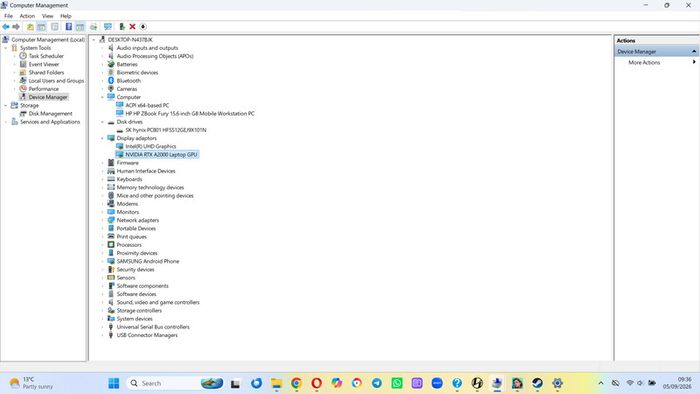
Task: Open Steam from the taskbar
Action: pyautogui.click(x=537, y=383)
